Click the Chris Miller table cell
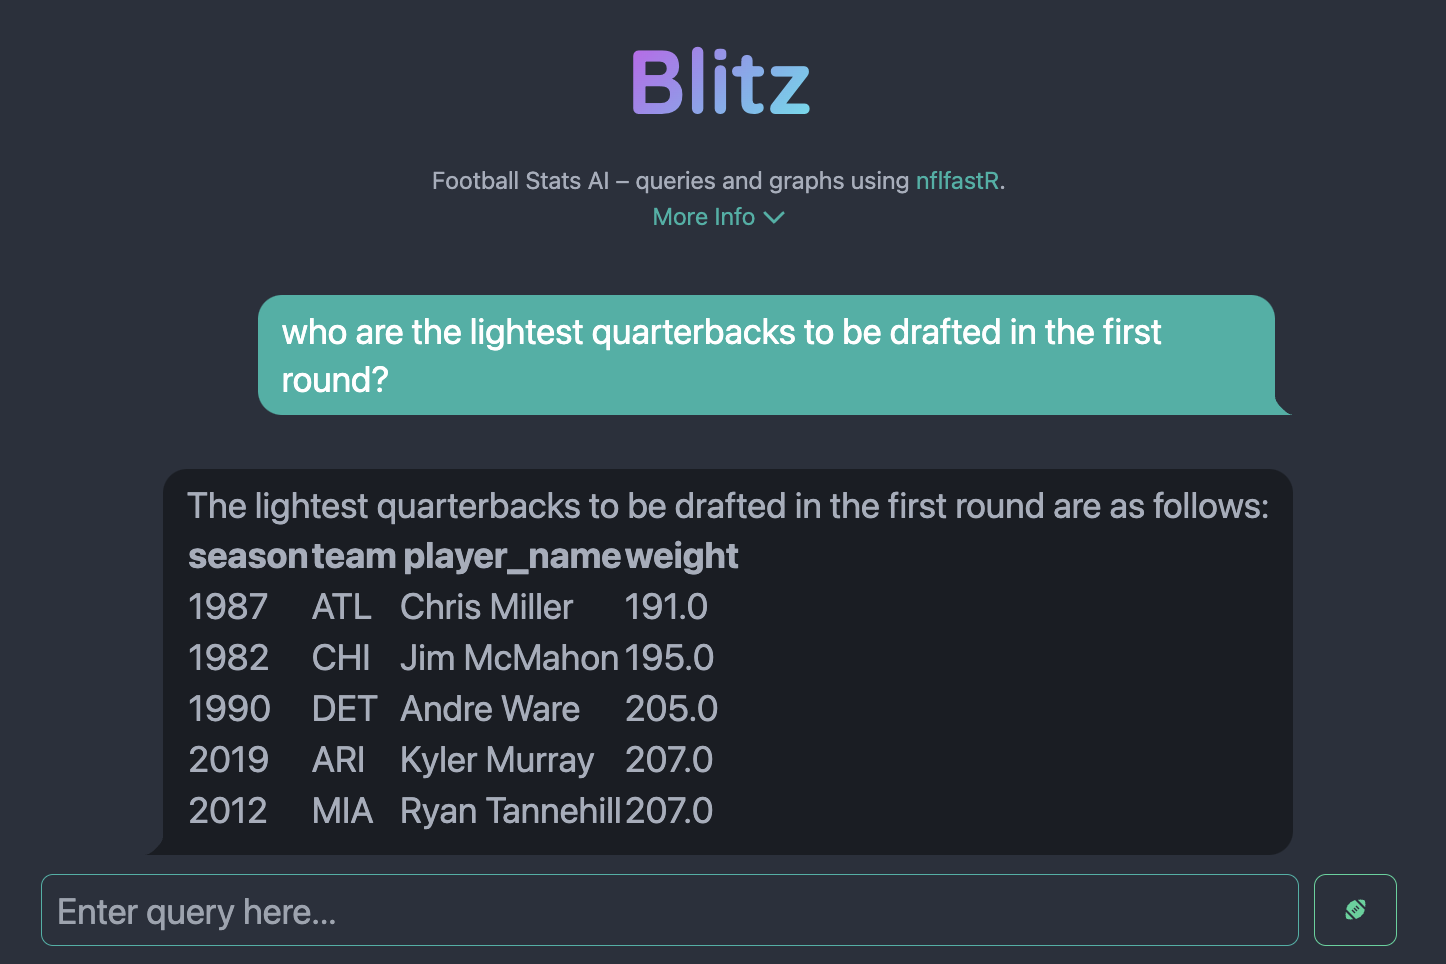The height and width of the screenshot is (964, 1446). pos(487,607)
